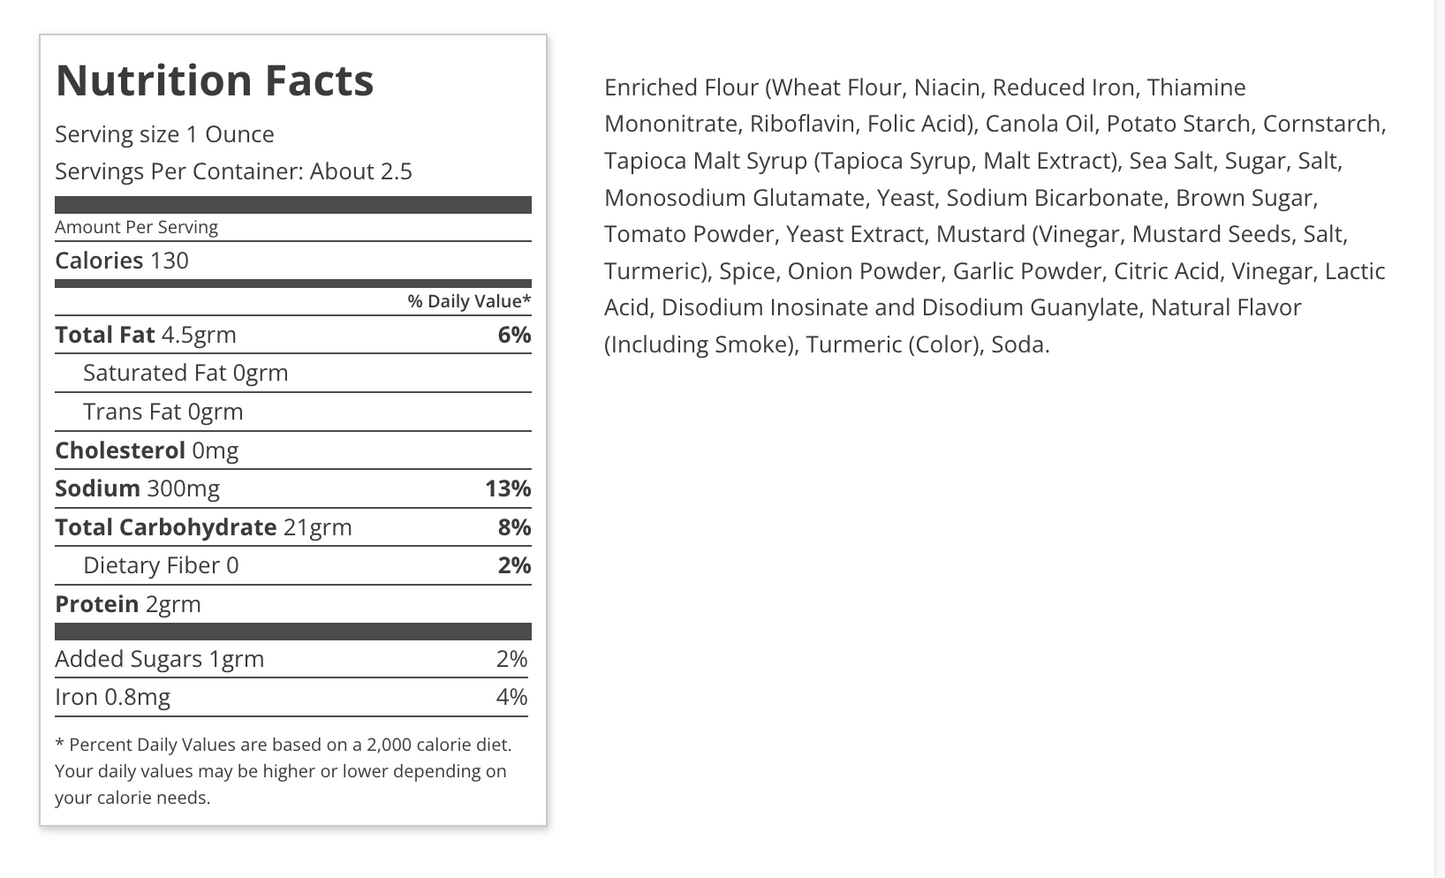Click the Cholesterol 0mg row
The height and width of the screenshot is (878, 1445).
tap(147, 450)
